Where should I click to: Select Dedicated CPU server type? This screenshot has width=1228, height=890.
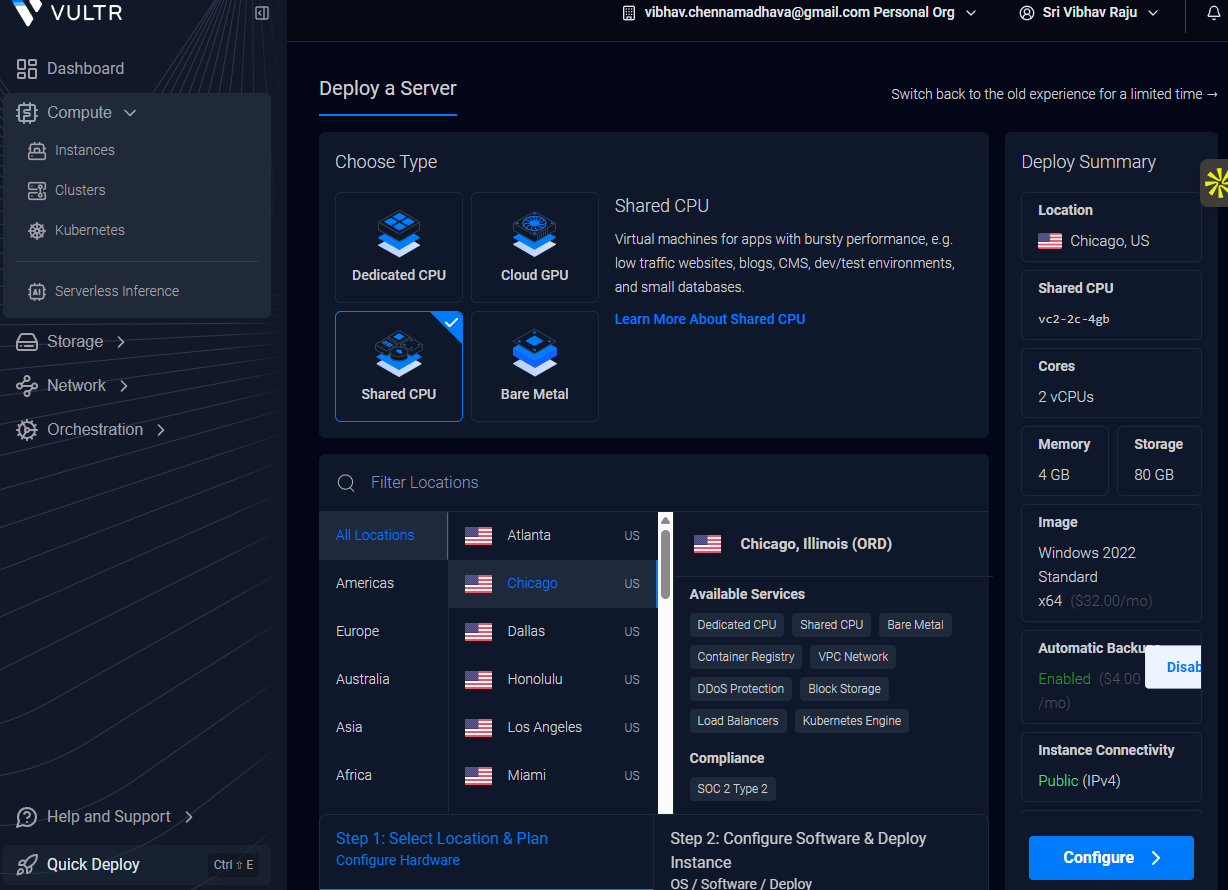coord(399,247)
